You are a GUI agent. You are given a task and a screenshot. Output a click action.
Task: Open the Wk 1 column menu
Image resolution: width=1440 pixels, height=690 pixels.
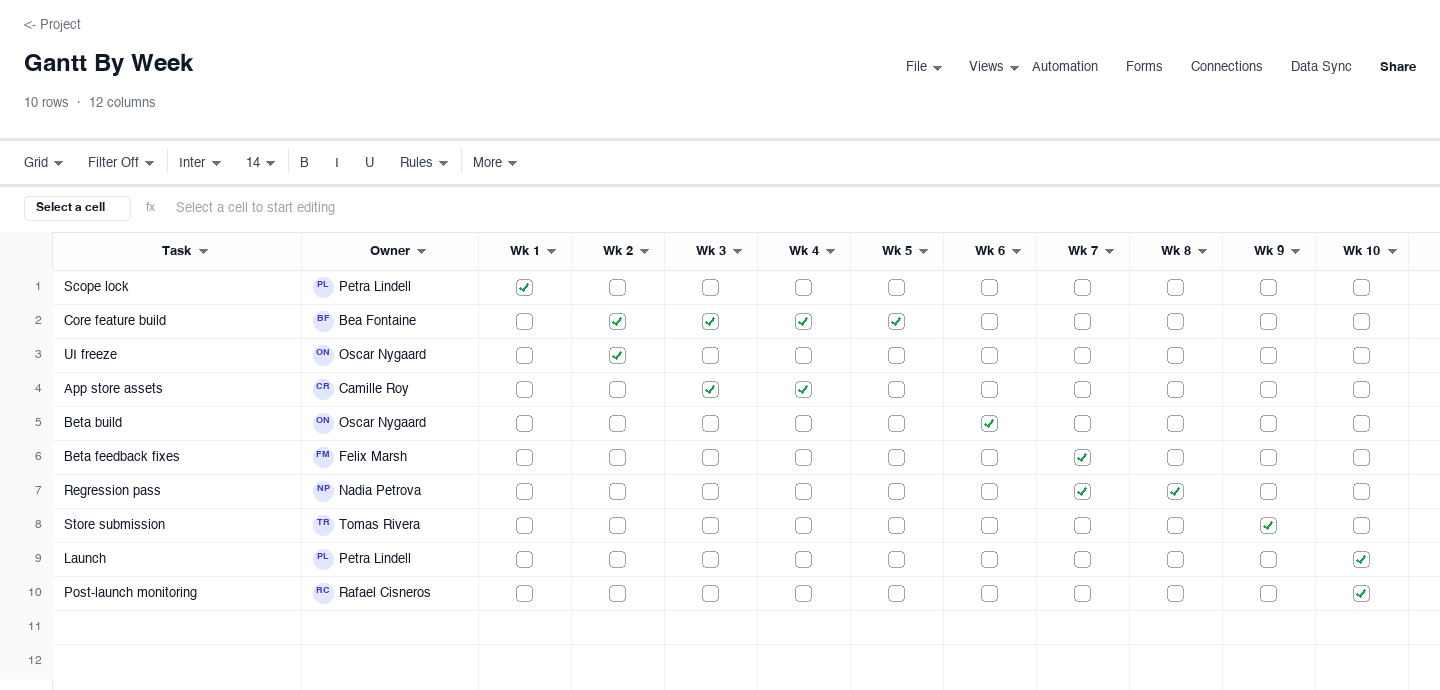point(551,252)
